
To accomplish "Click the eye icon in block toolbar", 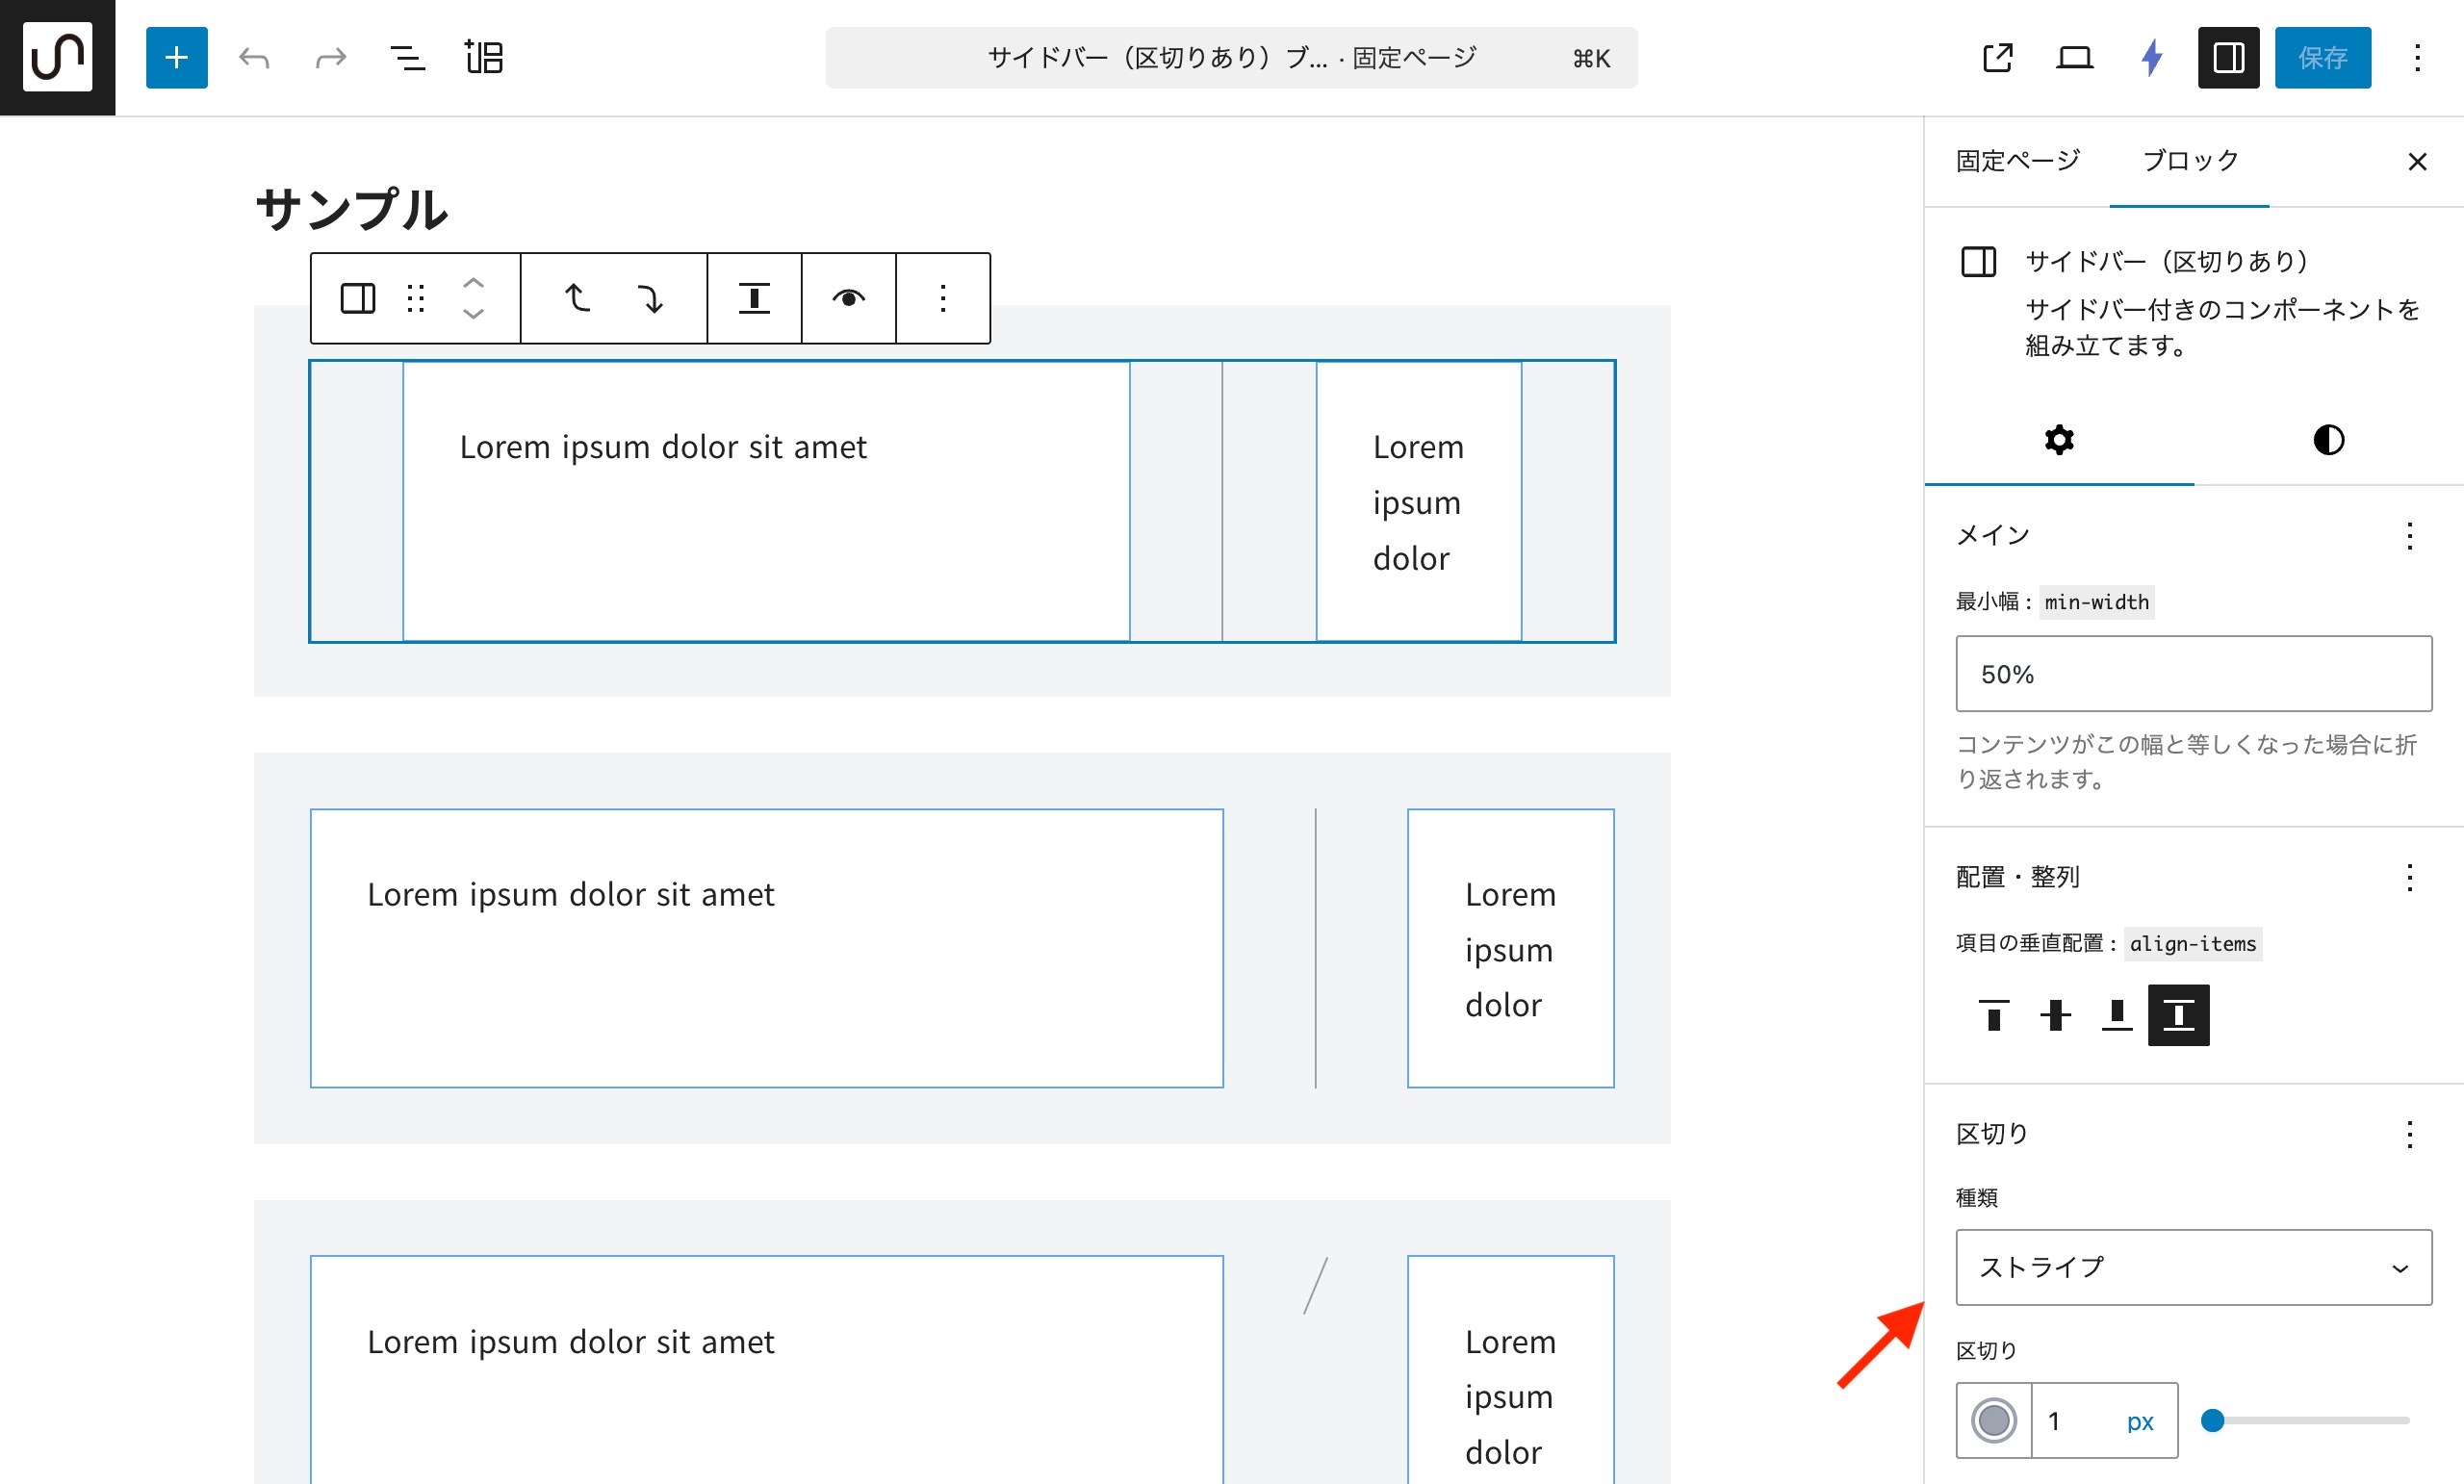I will [848, 298].
